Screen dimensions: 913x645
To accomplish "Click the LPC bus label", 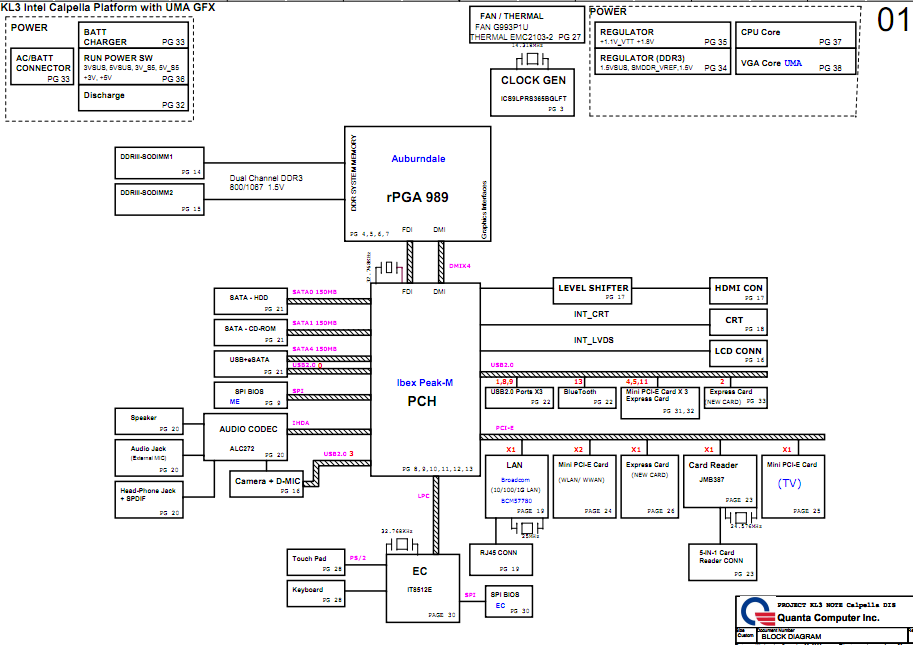I will point(423,496).
